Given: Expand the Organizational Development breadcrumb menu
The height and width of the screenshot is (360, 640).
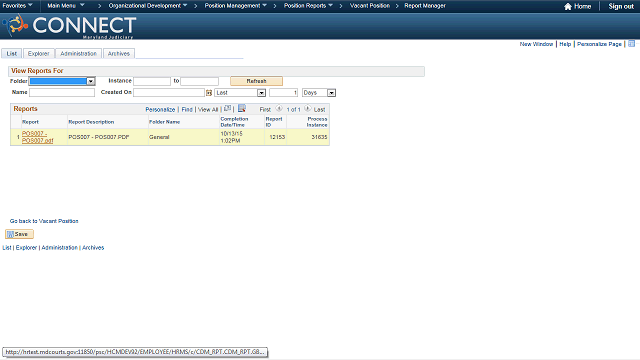Looking at the screenshot, I should [x=148, y=6].
